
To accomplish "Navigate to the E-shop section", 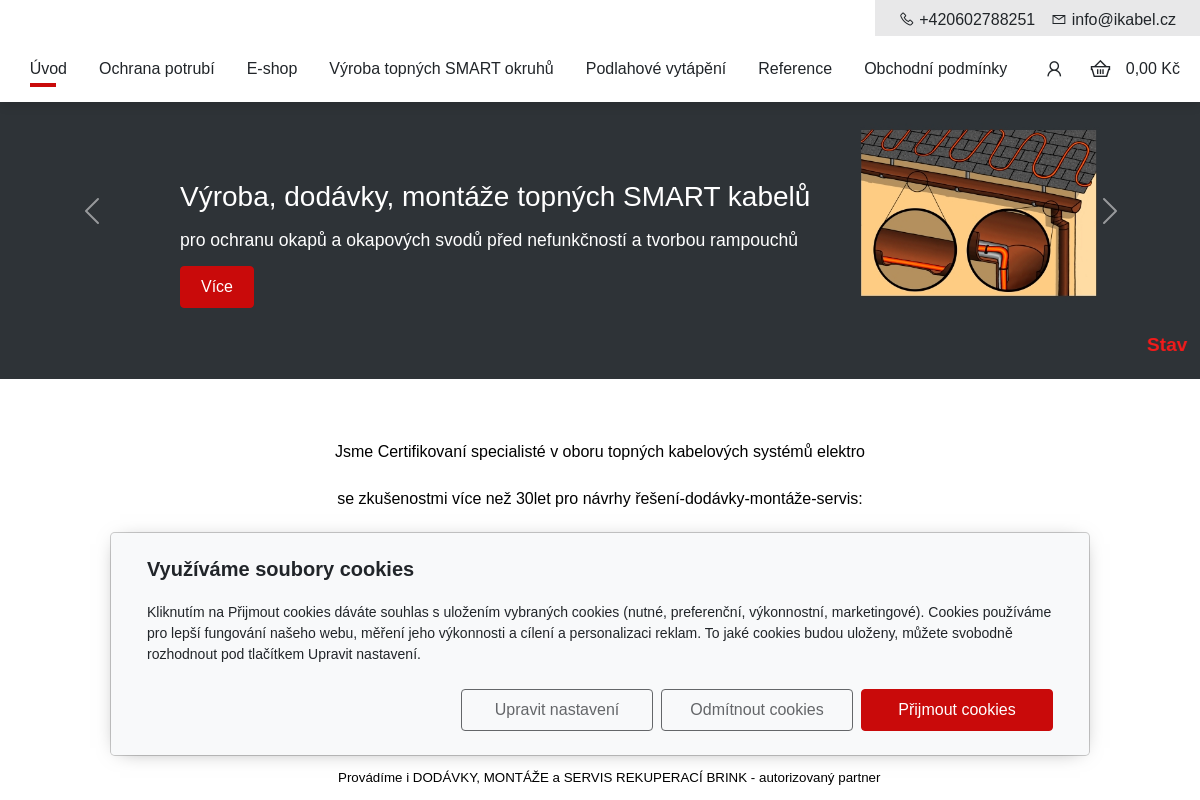I will pos(271,68).
